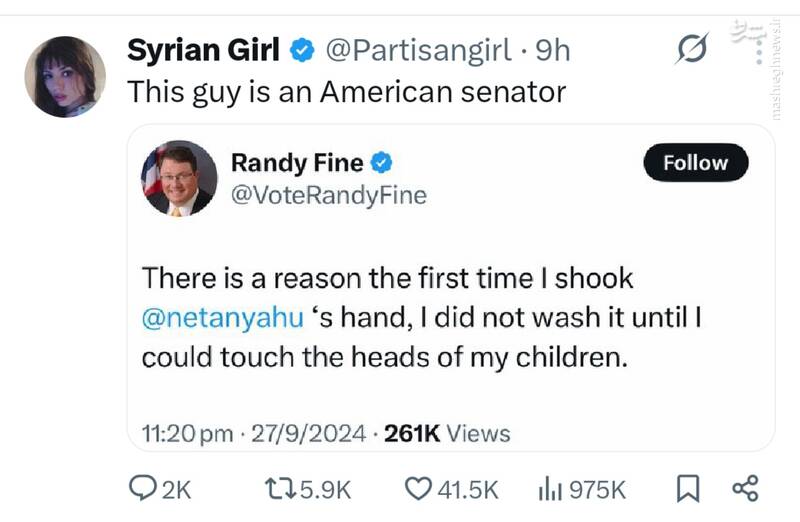Open Randy Fine's profile picture
Viewport: 800px width, 522px height.
pos(179,178)
